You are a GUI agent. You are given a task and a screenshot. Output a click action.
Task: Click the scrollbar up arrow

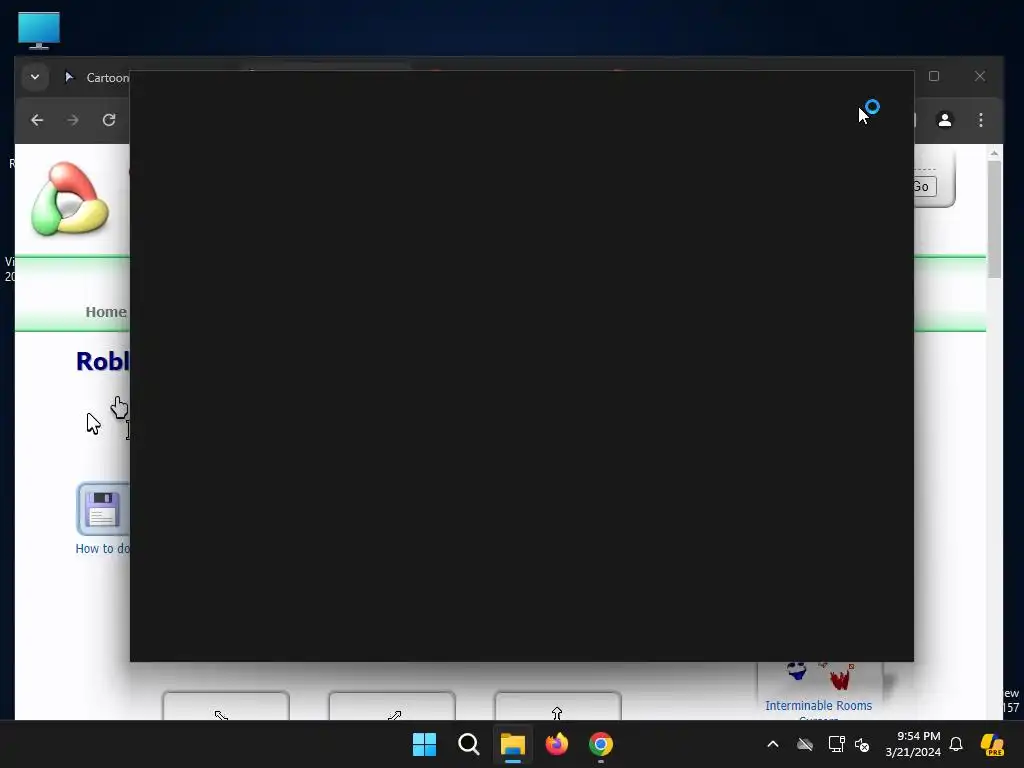coord(994,153)
